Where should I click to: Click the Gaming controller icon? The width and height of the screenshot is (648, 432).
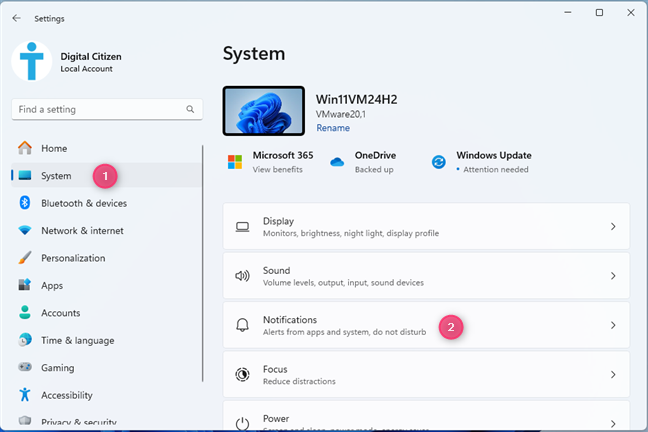pos(25,367)
